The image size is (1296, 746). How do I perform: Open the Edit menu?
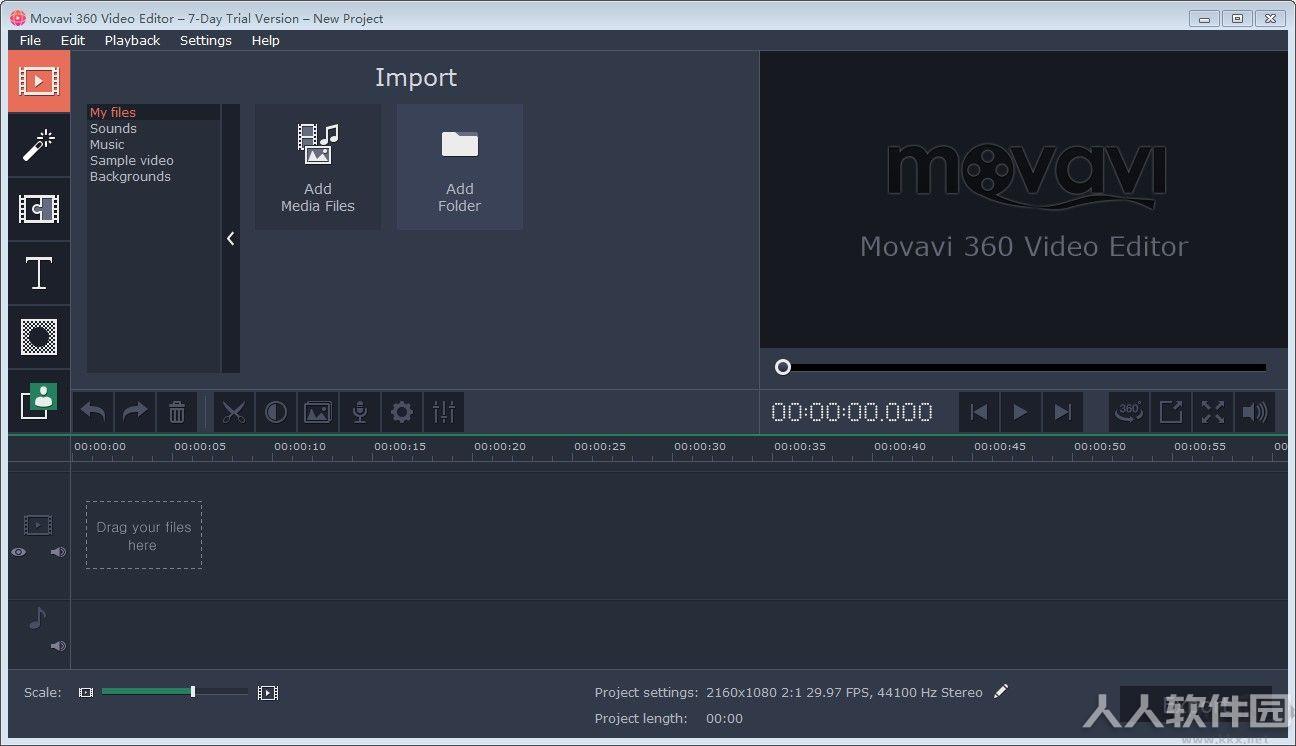coord(73,40)
